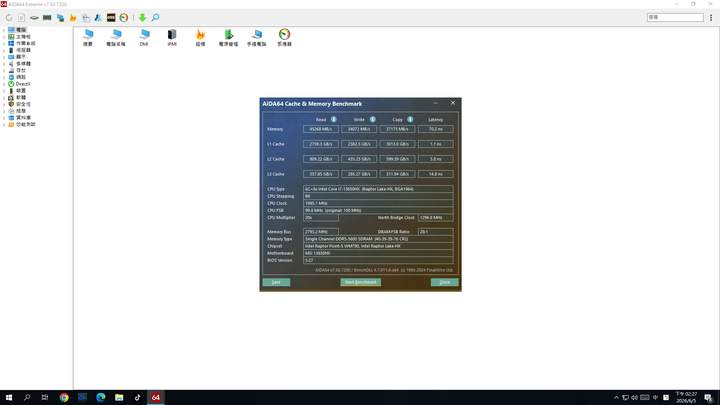Screen dimensions: 720x405
Task: Click the Save button in the benchmark dialog
Action: 276,282
